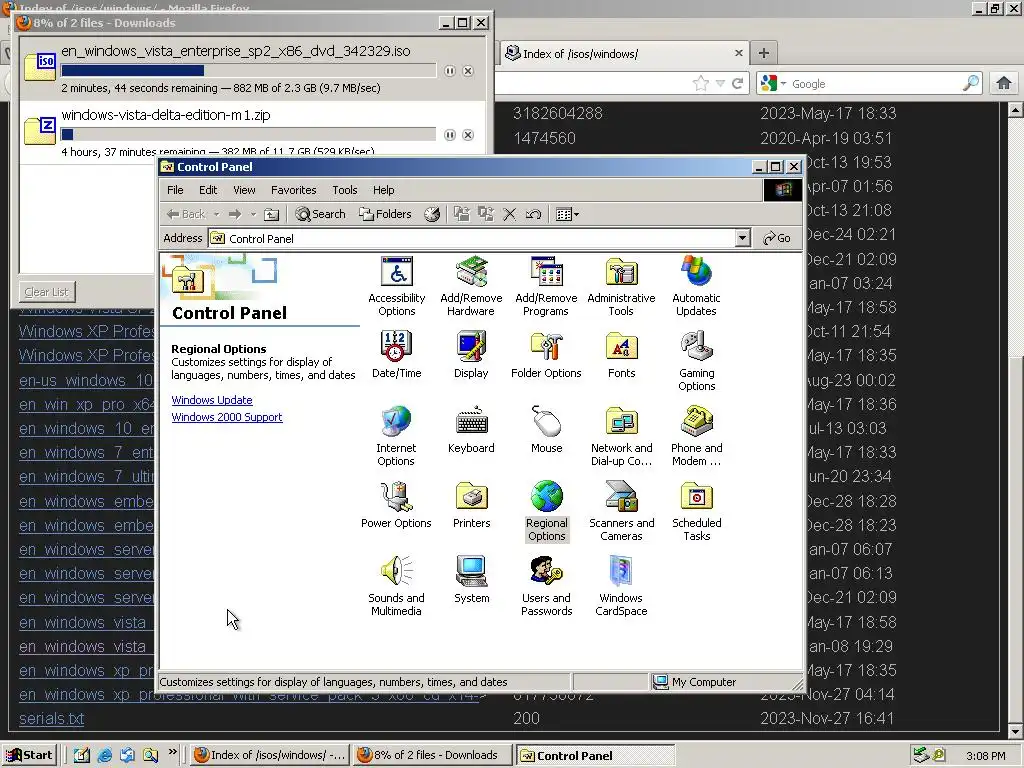Click the History toolbar icon

[432, 214]
